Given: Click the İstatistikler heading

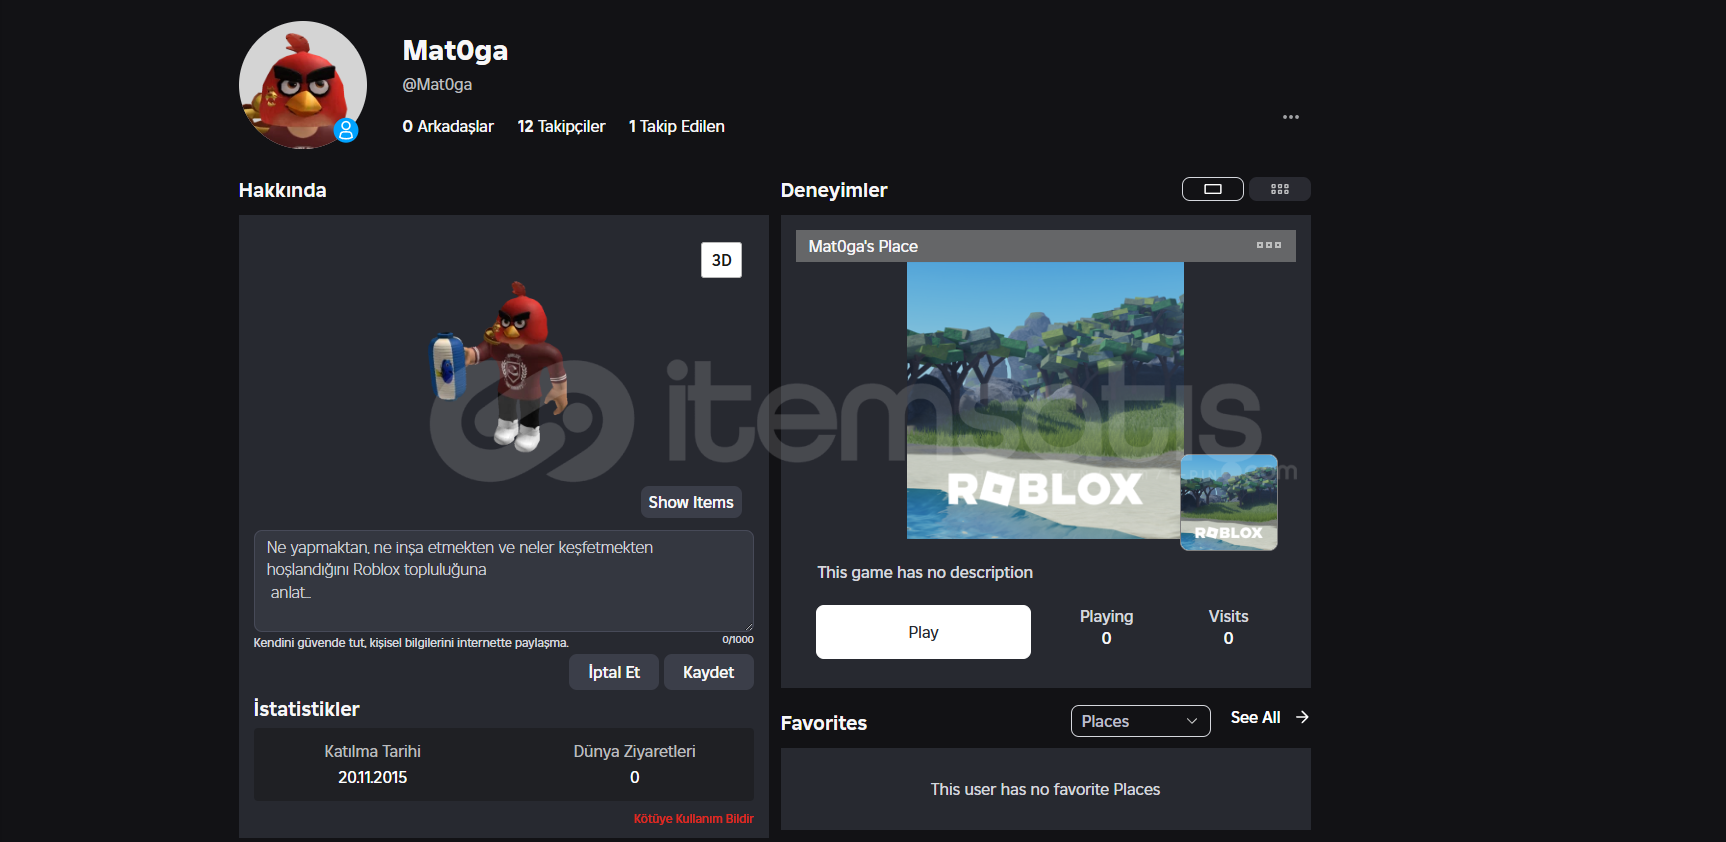Looking at the screenshot, I should point(306,709).
